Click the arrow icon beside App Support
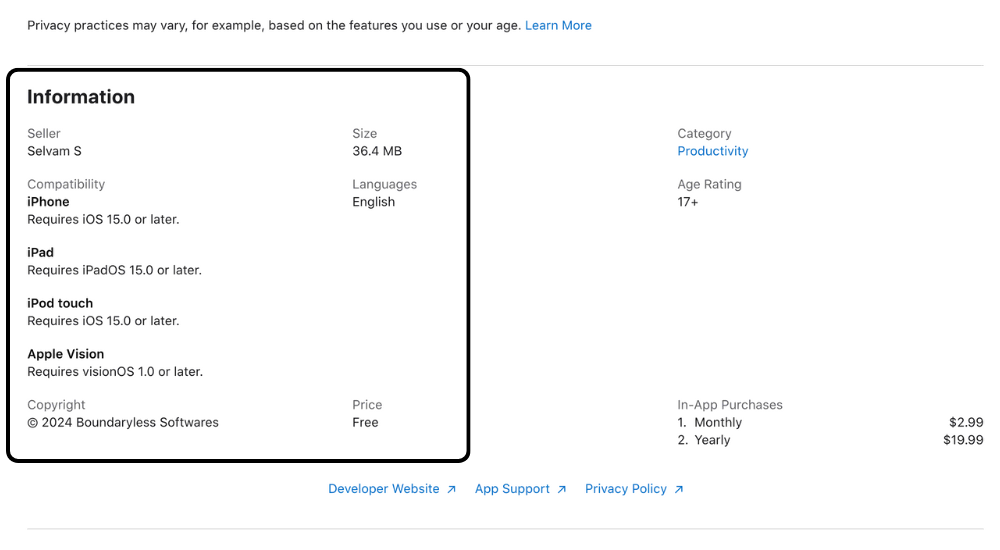The width and height of the screenshot is (1000, 550). [562, 489]
